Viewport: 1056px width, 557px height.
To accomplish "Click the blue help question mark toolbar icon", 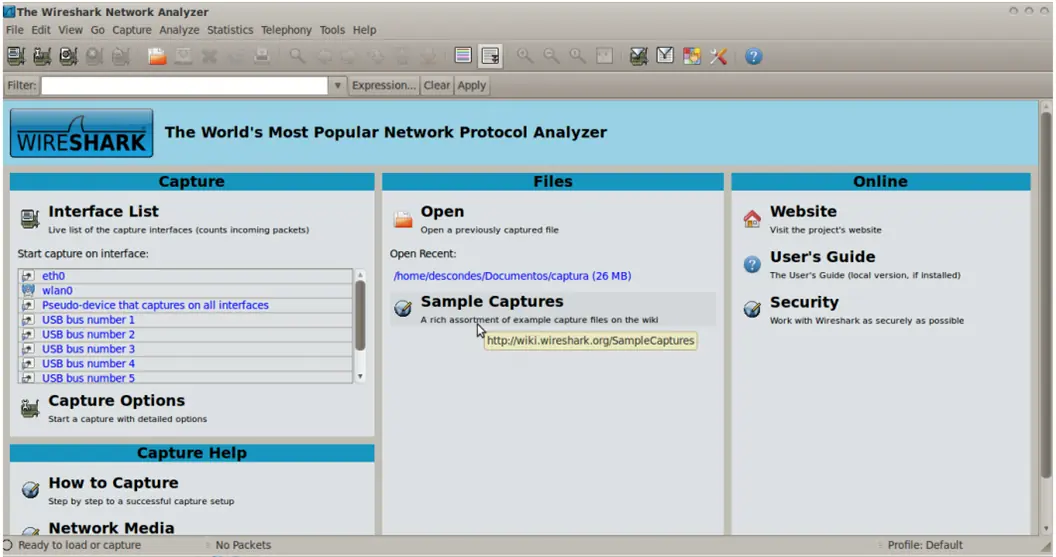I will pyautogui.click(x=754, y=57).
